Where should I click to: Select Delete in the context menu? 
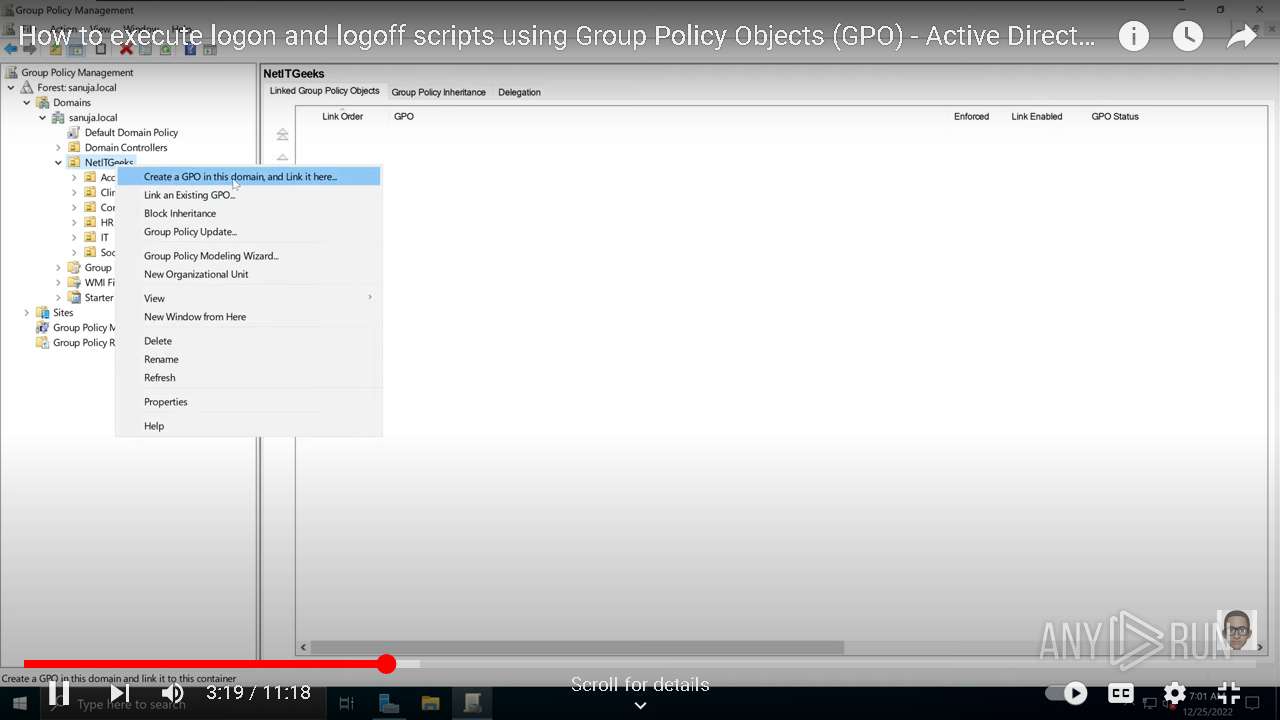(x=249, y=341)
